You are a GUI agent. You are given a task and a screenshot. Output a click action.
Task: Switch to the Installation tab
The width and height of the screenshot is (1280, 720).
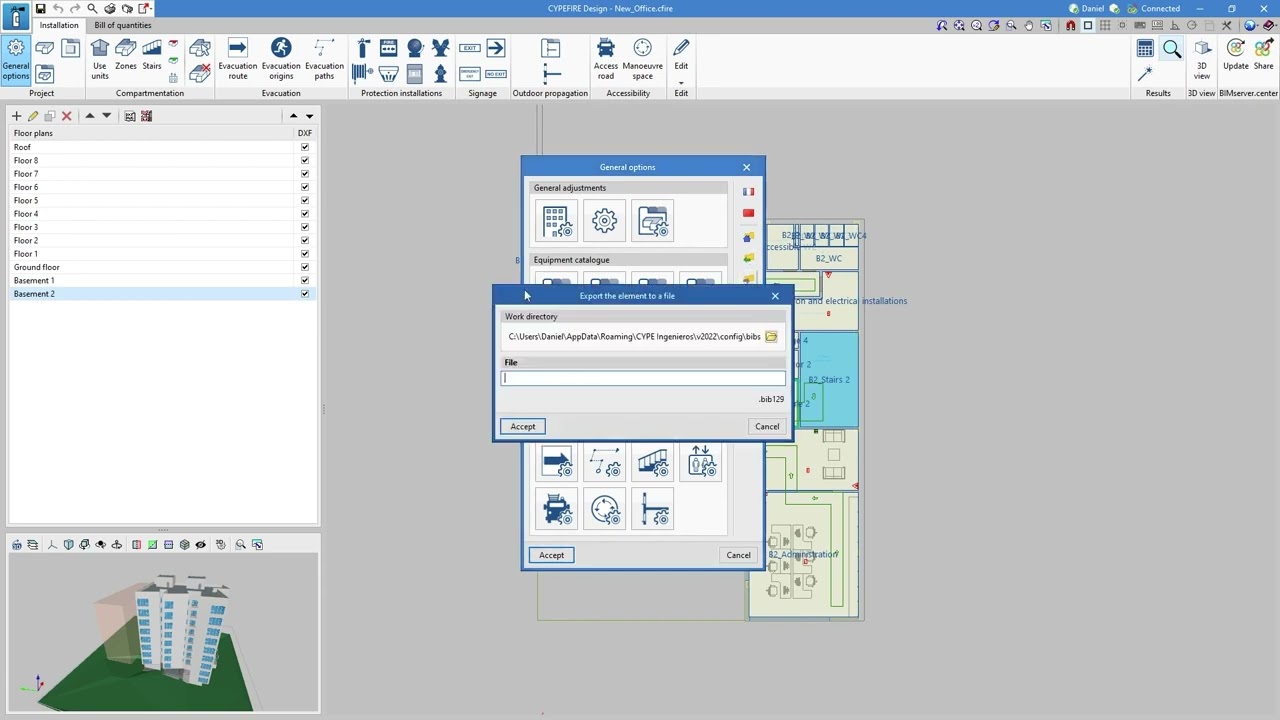pyautogui.click(x=59, y=25)
